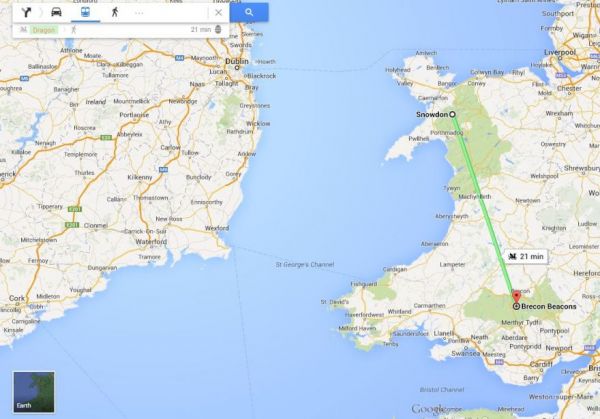Open route details icon beside 21 min
Screen dimensions: 600x419
pyautogui.click(x=218, y=29)
